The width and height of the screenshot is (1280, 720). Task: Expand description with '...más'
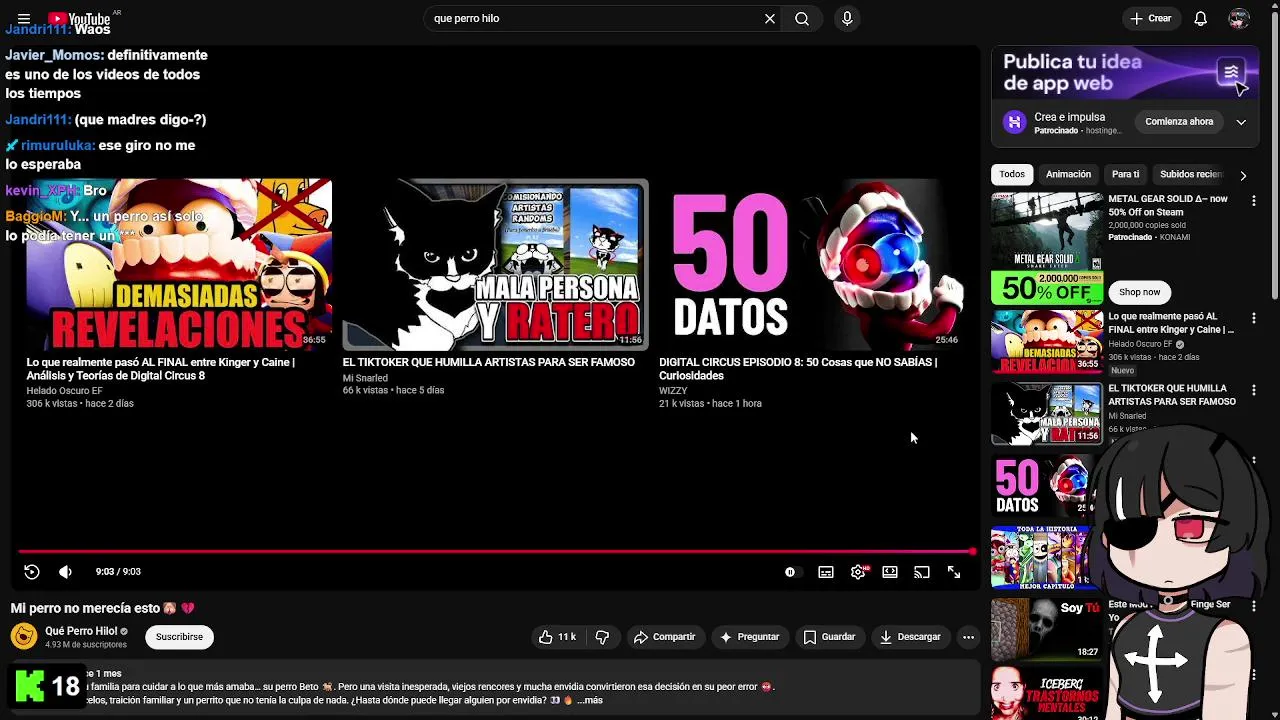point(590,700)
